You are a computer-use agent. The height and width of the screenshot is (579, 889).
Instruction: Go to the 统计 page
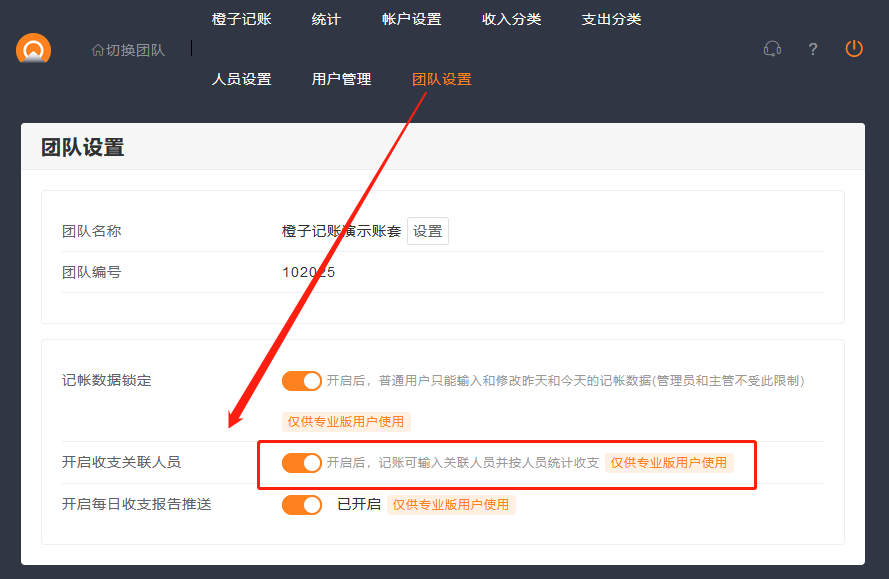tap(326, 19)
